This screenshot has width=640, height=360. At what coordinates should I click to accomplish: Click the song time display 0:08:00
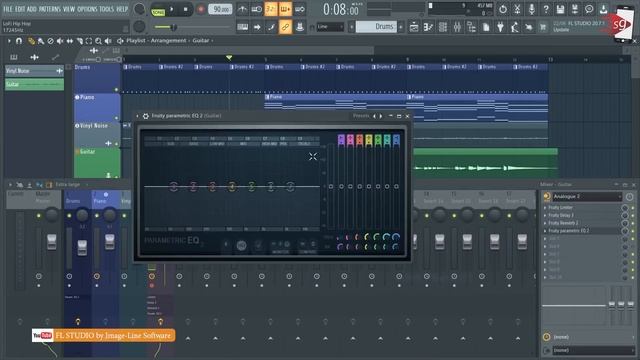[x=341, y=9]
